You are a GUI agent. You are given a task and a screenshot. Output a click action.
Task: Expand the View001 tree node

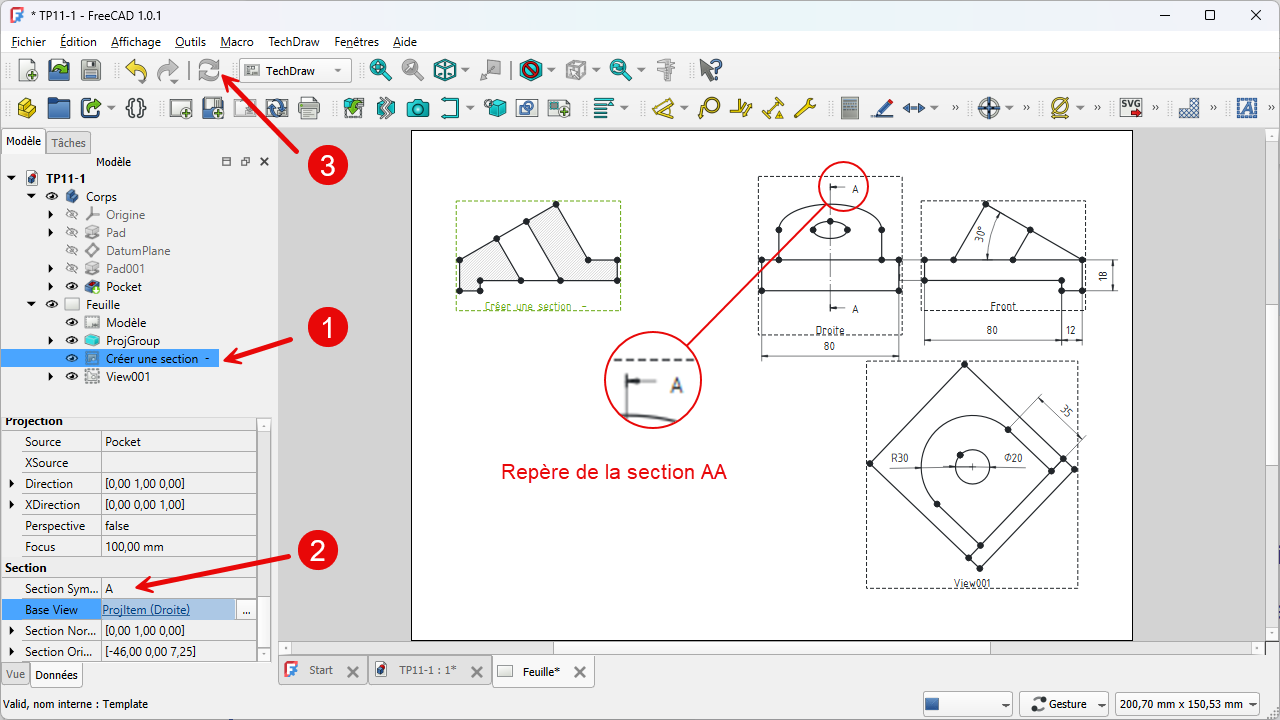(x=51, y=377)
